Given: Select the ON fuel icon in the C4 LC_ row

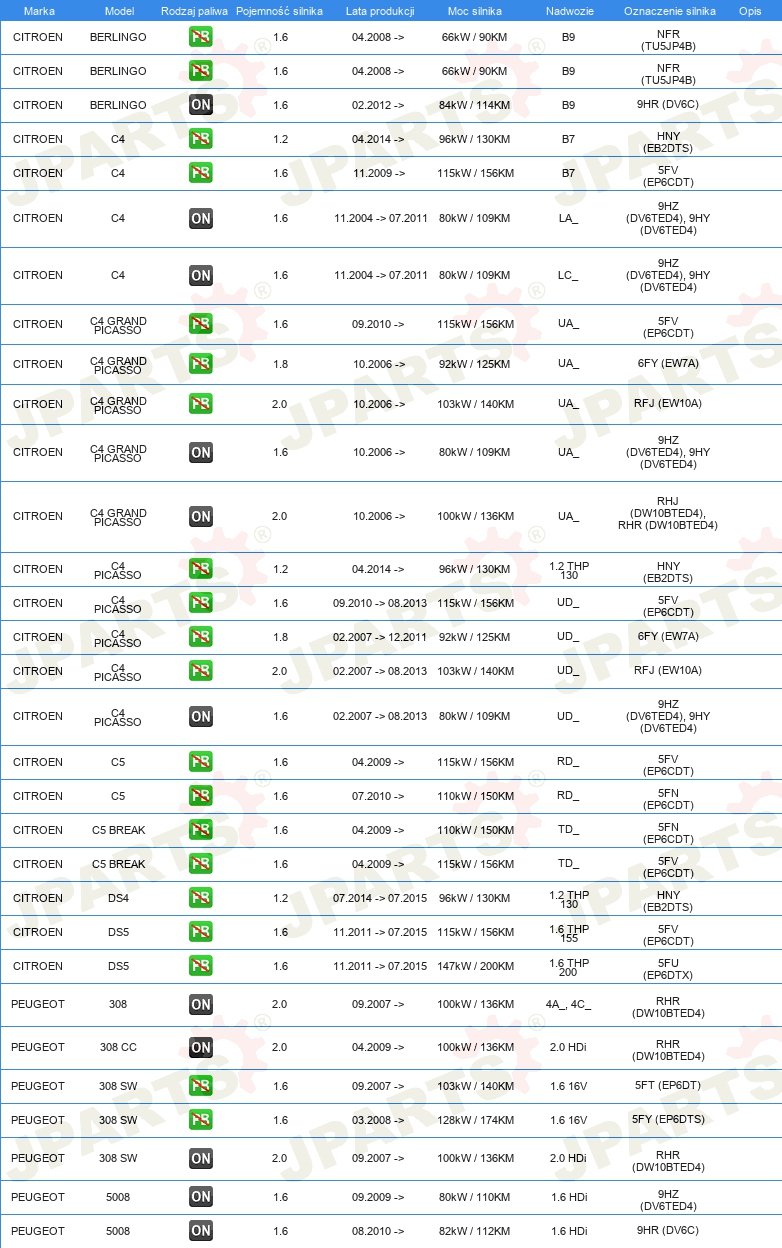Looking at the screenshot, I should point(200,275).
